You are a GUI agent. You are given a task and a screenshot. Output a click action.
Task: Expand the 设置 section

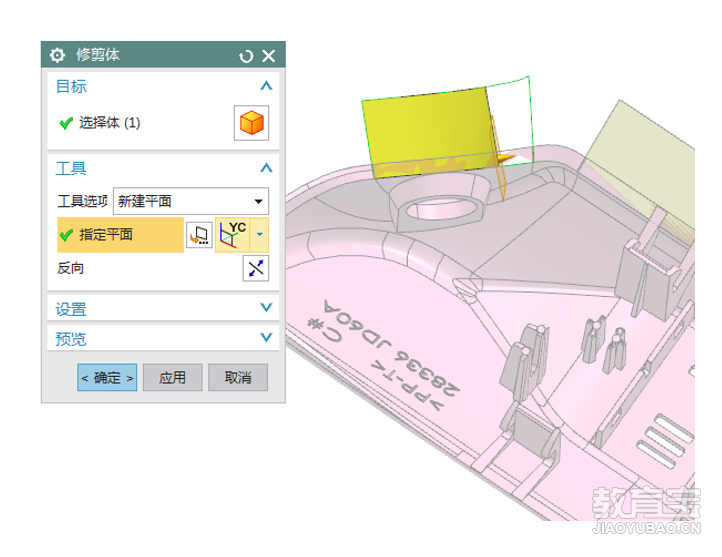click(266, 308)
